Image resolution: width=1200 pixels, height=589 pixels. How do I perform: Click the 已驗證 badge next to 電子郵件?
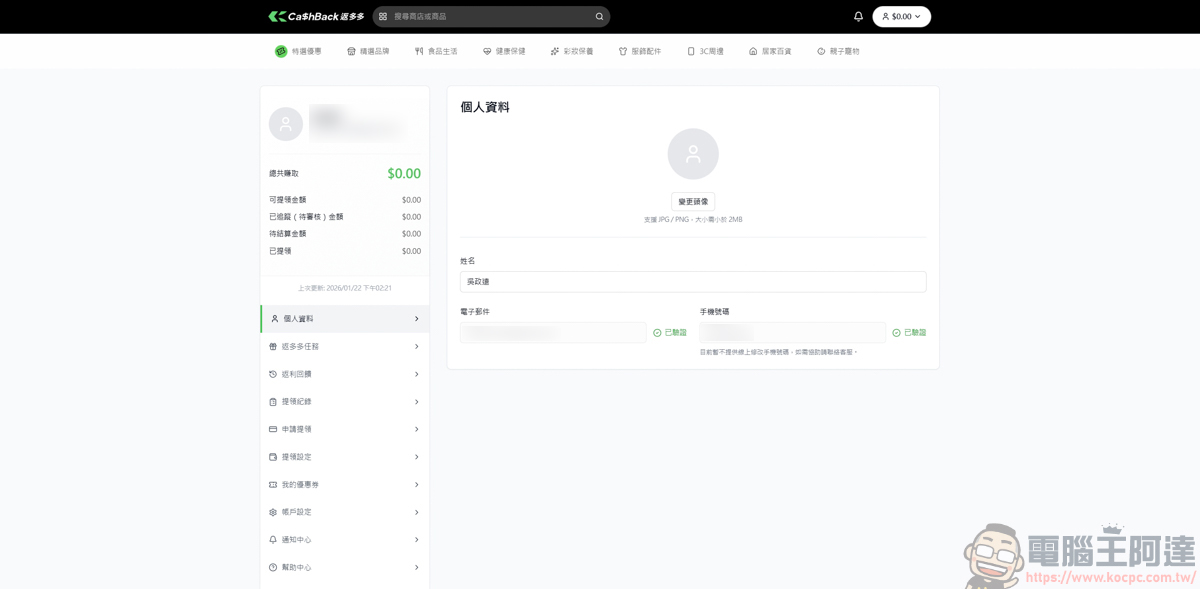(x=668, y=331)
